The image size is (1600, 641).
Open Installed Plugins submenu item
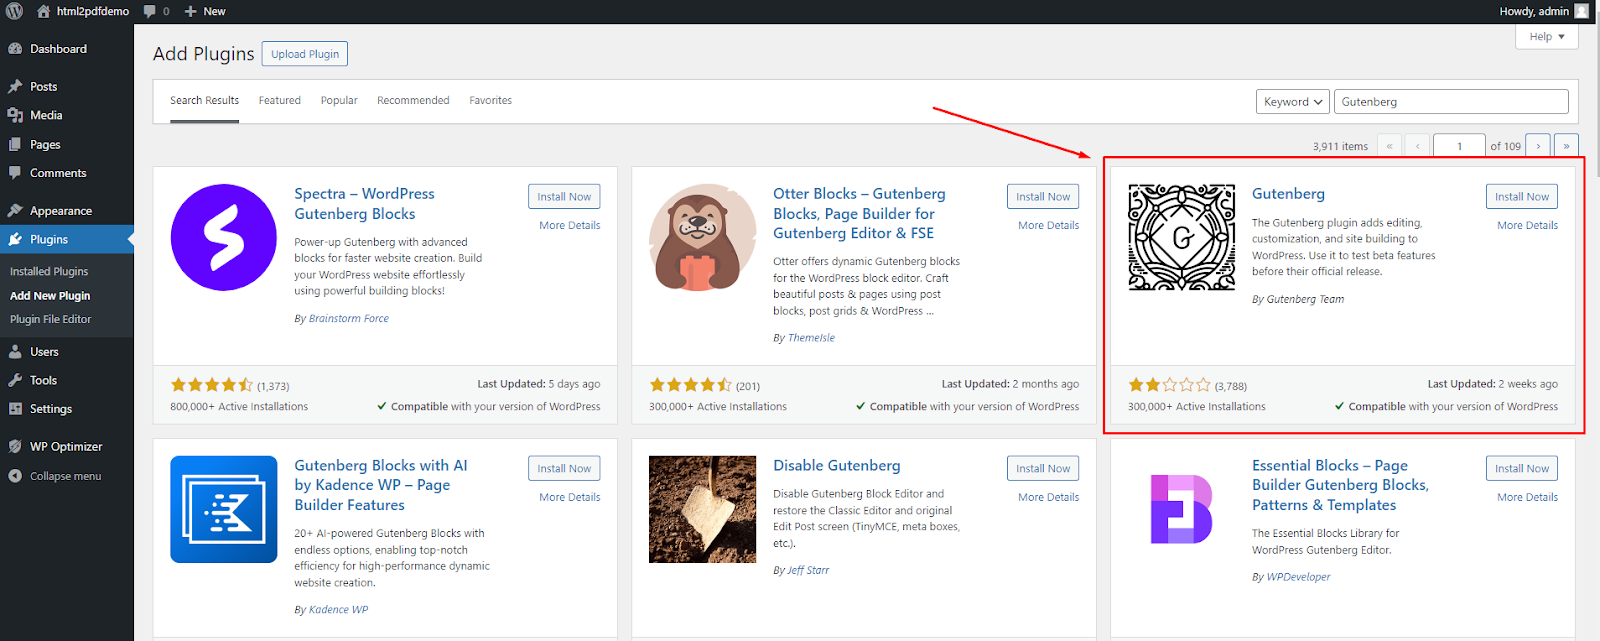click(49, 271)
